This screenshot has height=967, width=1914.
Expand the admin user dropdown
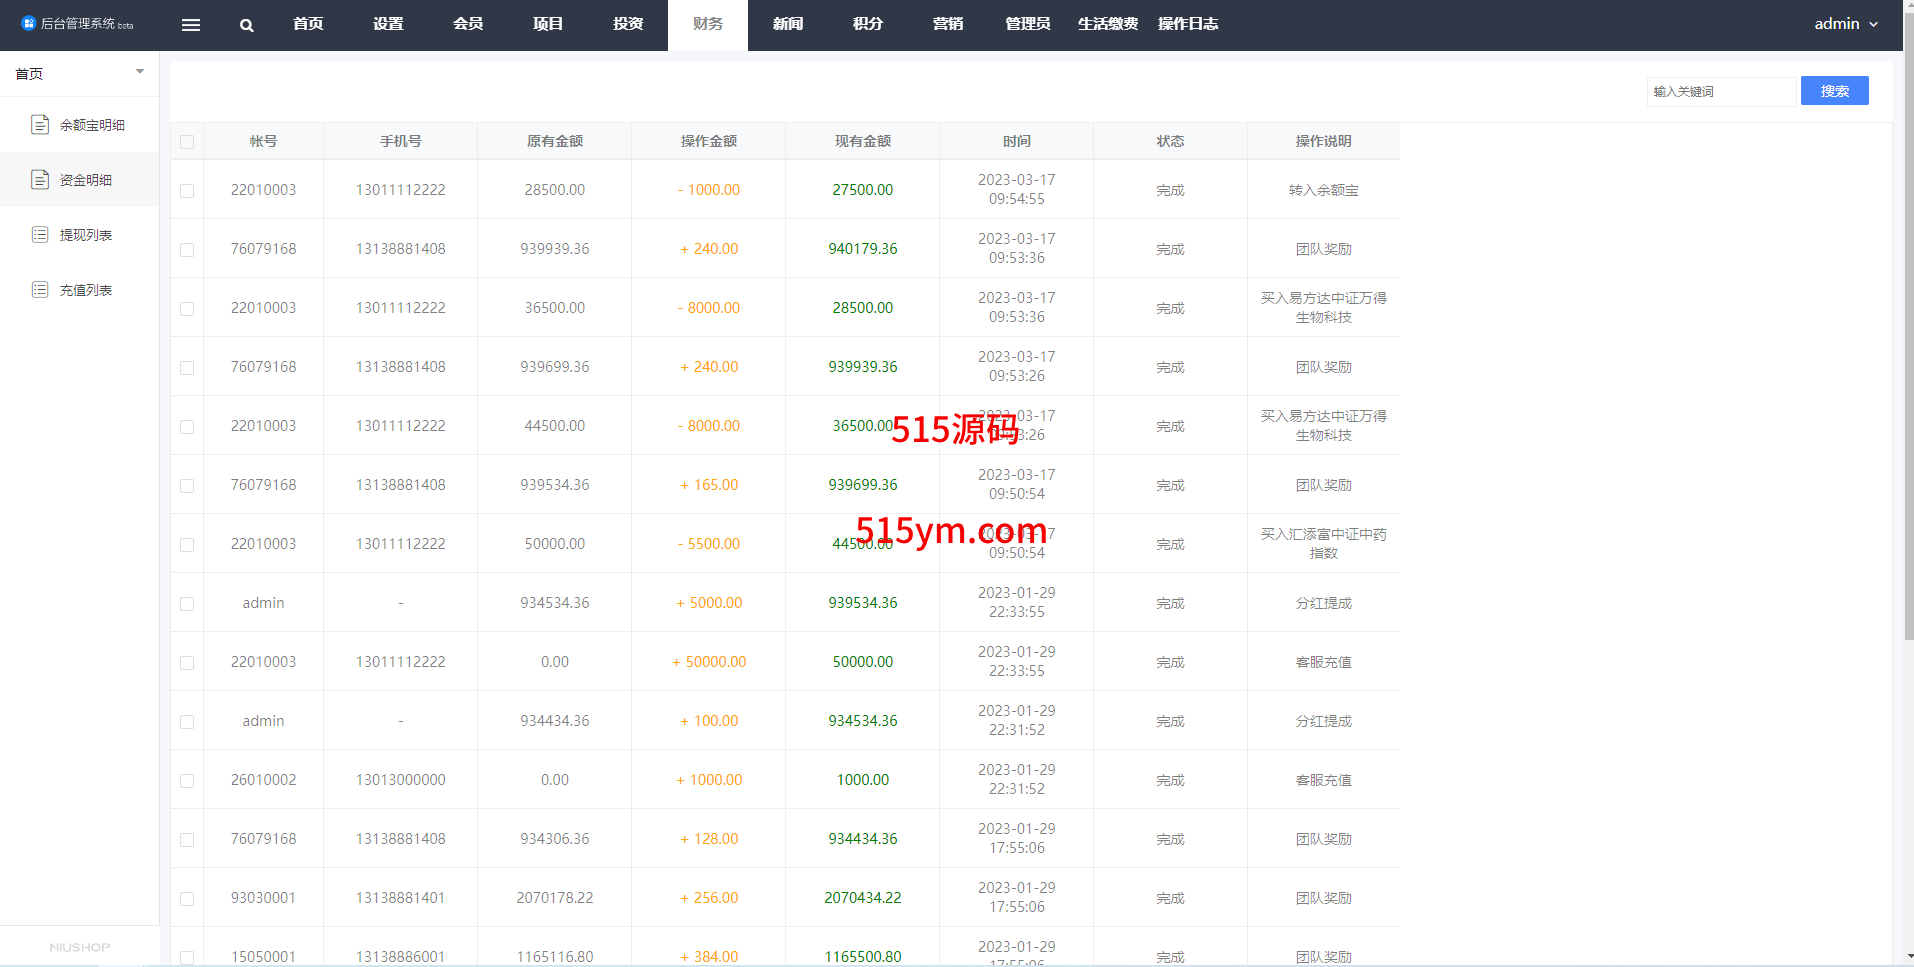point(1845,24)
